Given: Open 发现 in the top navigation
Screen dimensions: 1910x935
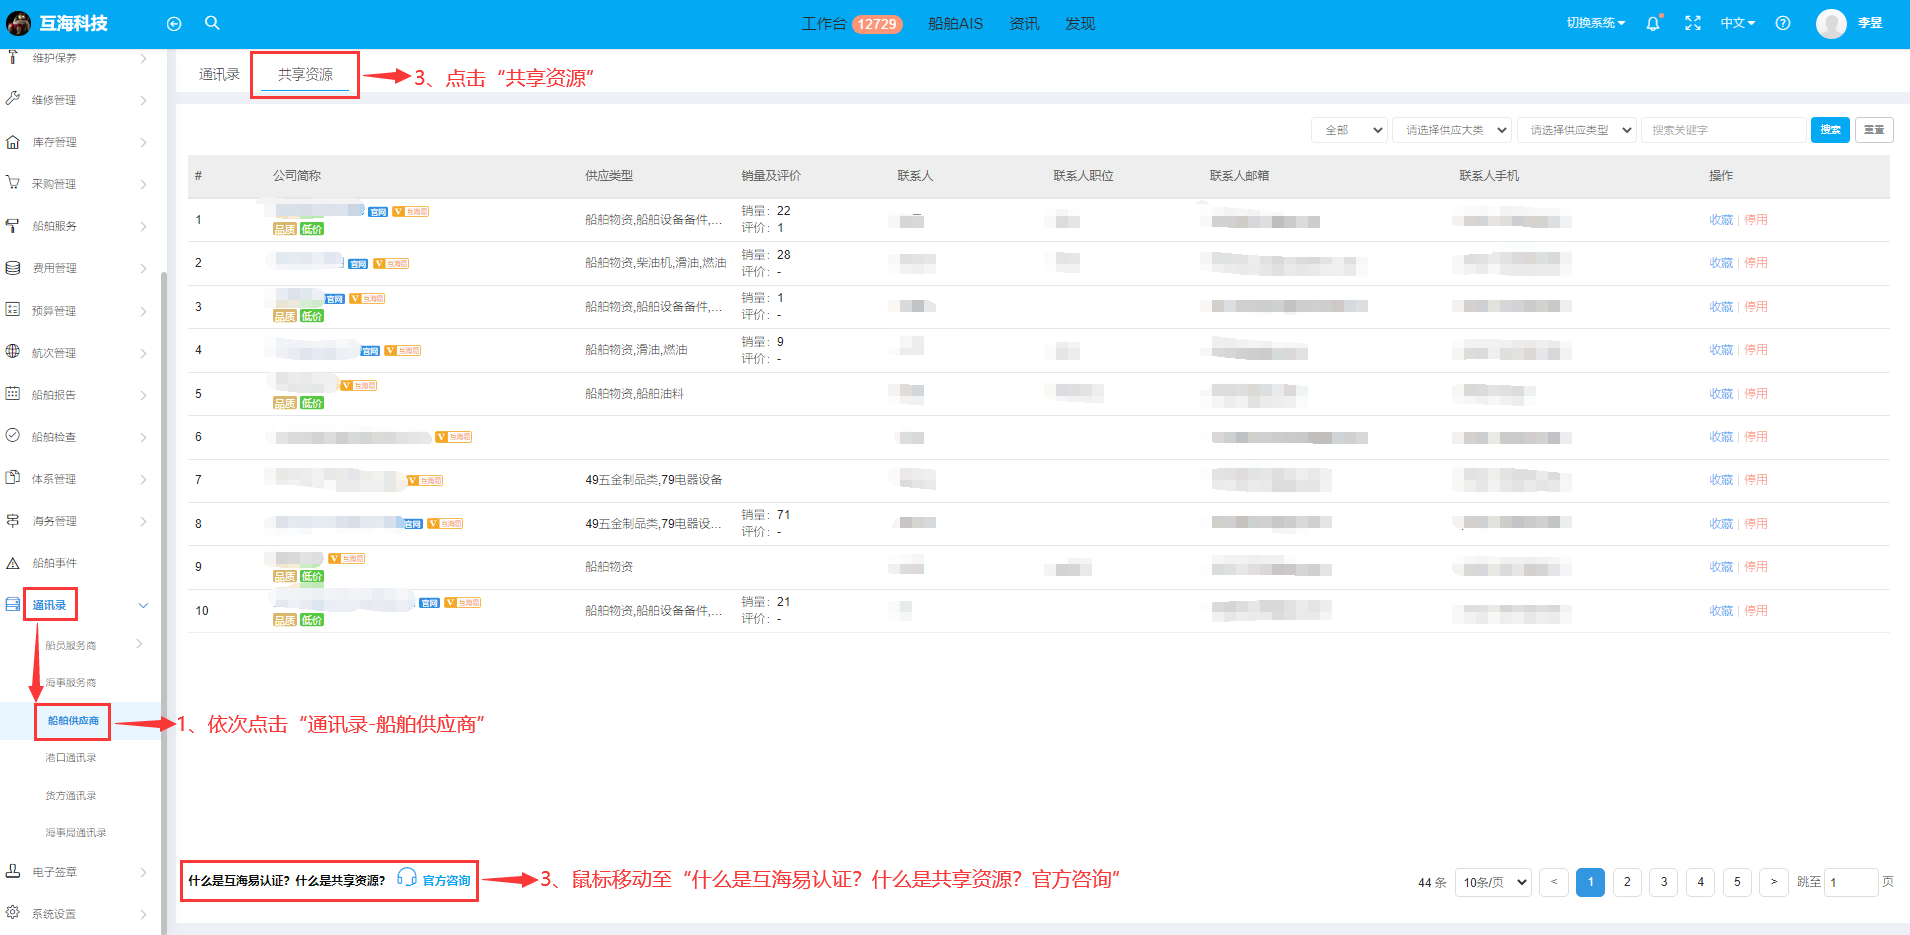Looking at the screenshot, I should tap(1080, 23).
